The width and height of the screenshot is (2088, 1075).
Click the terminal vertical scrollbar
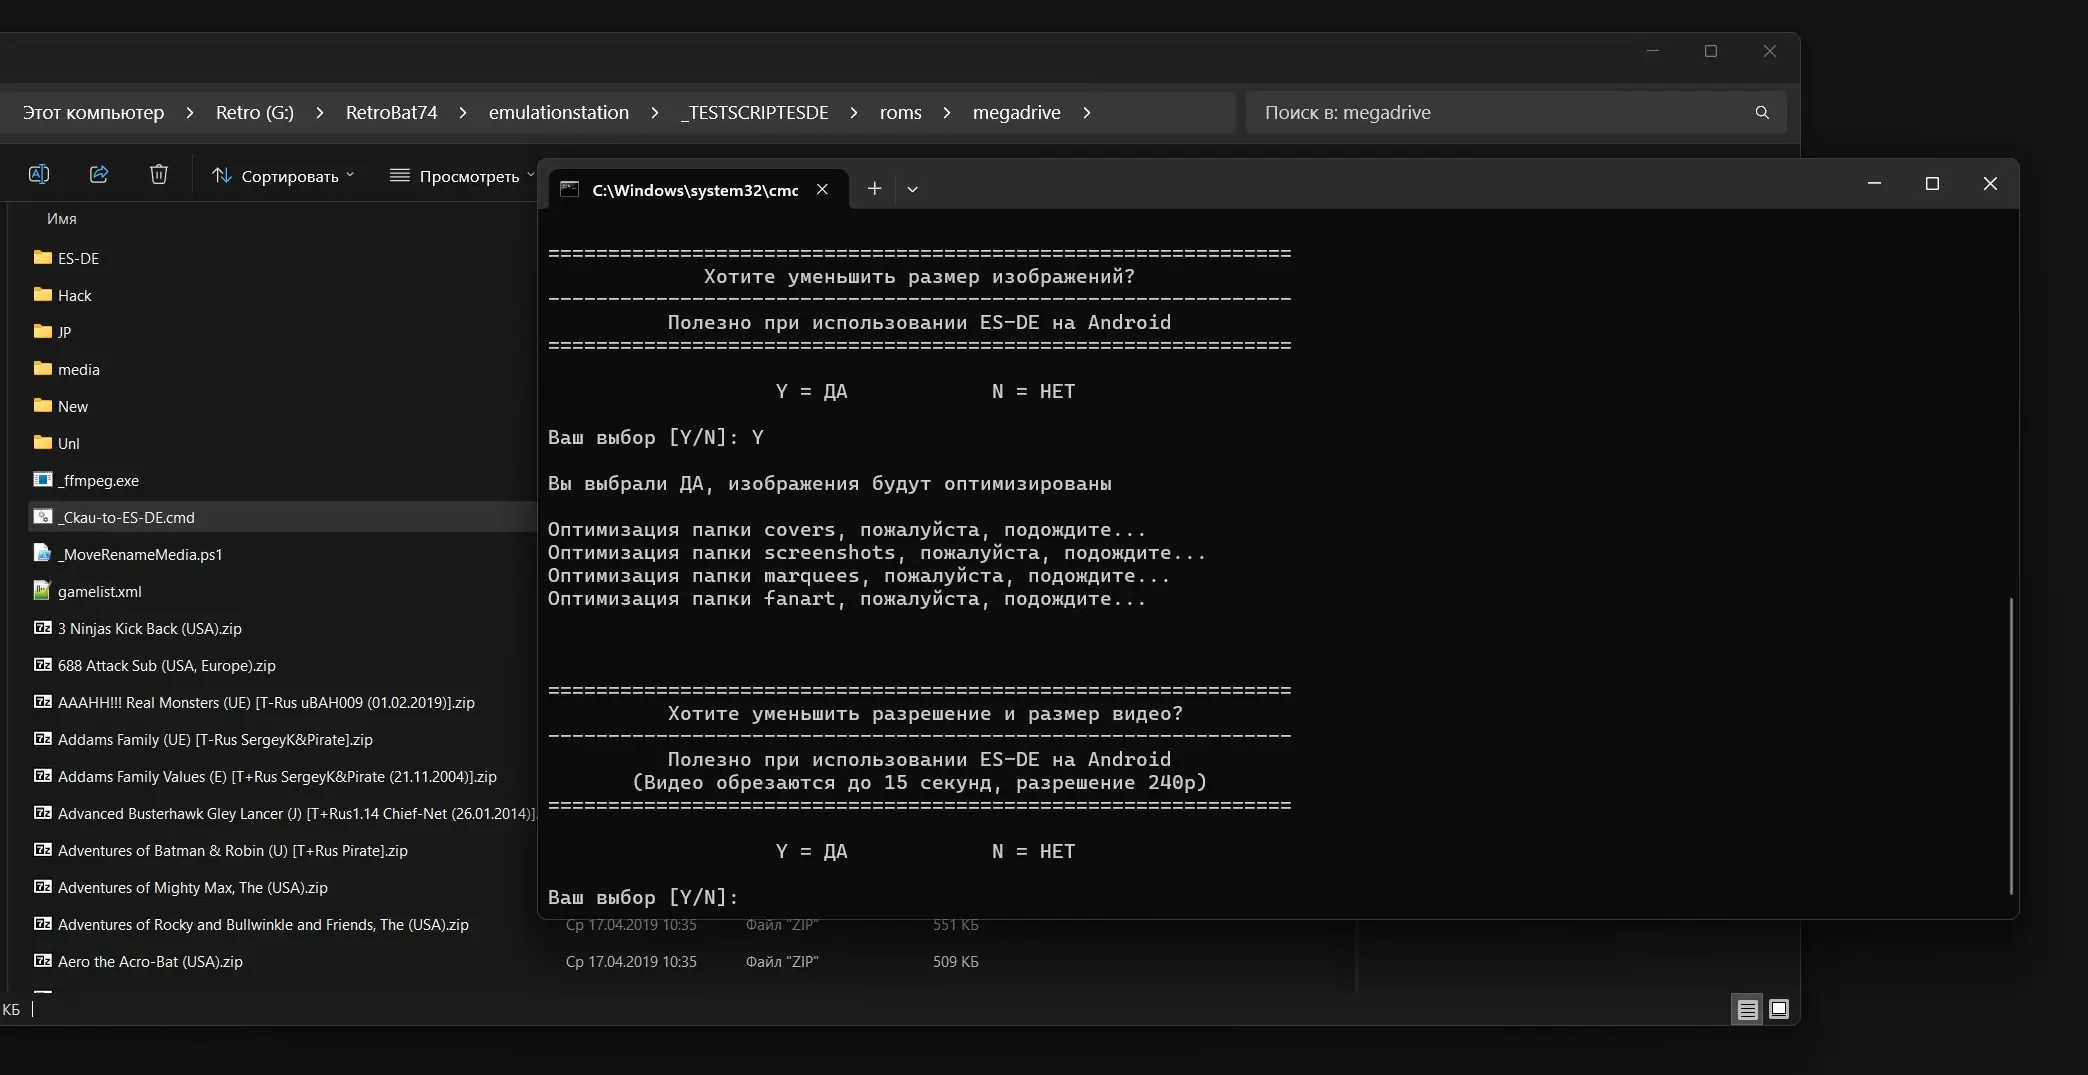[2010, 745]
